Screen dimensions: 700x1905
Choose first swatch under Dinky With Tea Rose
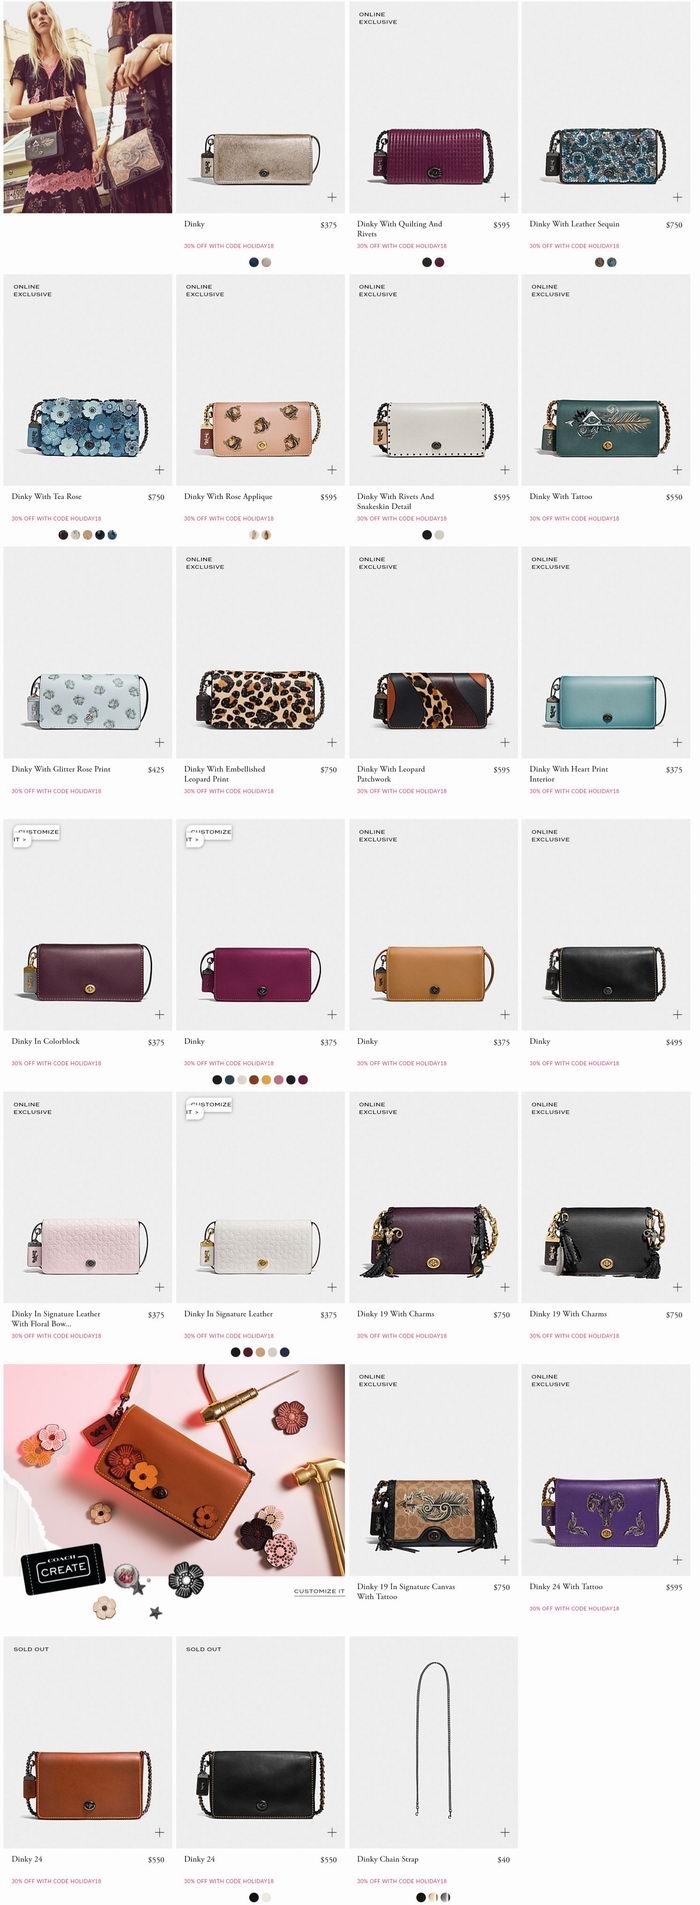[63, 535]
